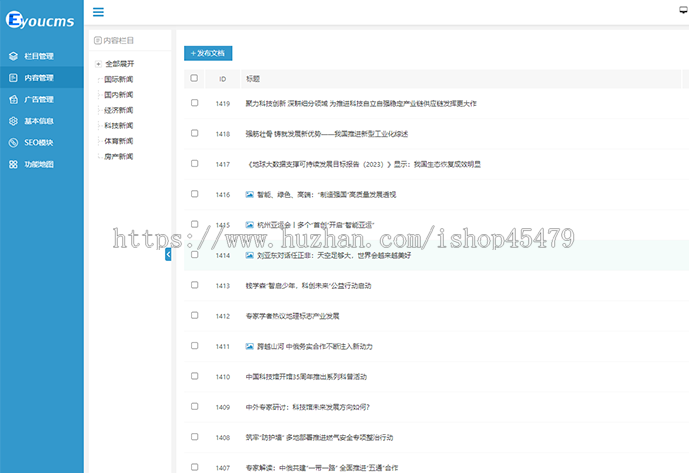Check the checkbox for row 1412

tap(195, 315)
